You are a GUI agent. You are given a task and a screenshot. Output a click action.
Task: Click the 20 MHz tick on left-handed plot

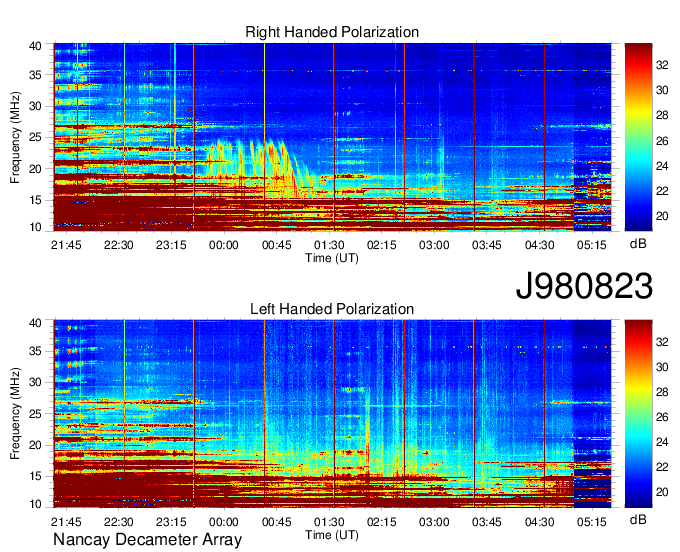pyautogui.click(x=36, y=445)
